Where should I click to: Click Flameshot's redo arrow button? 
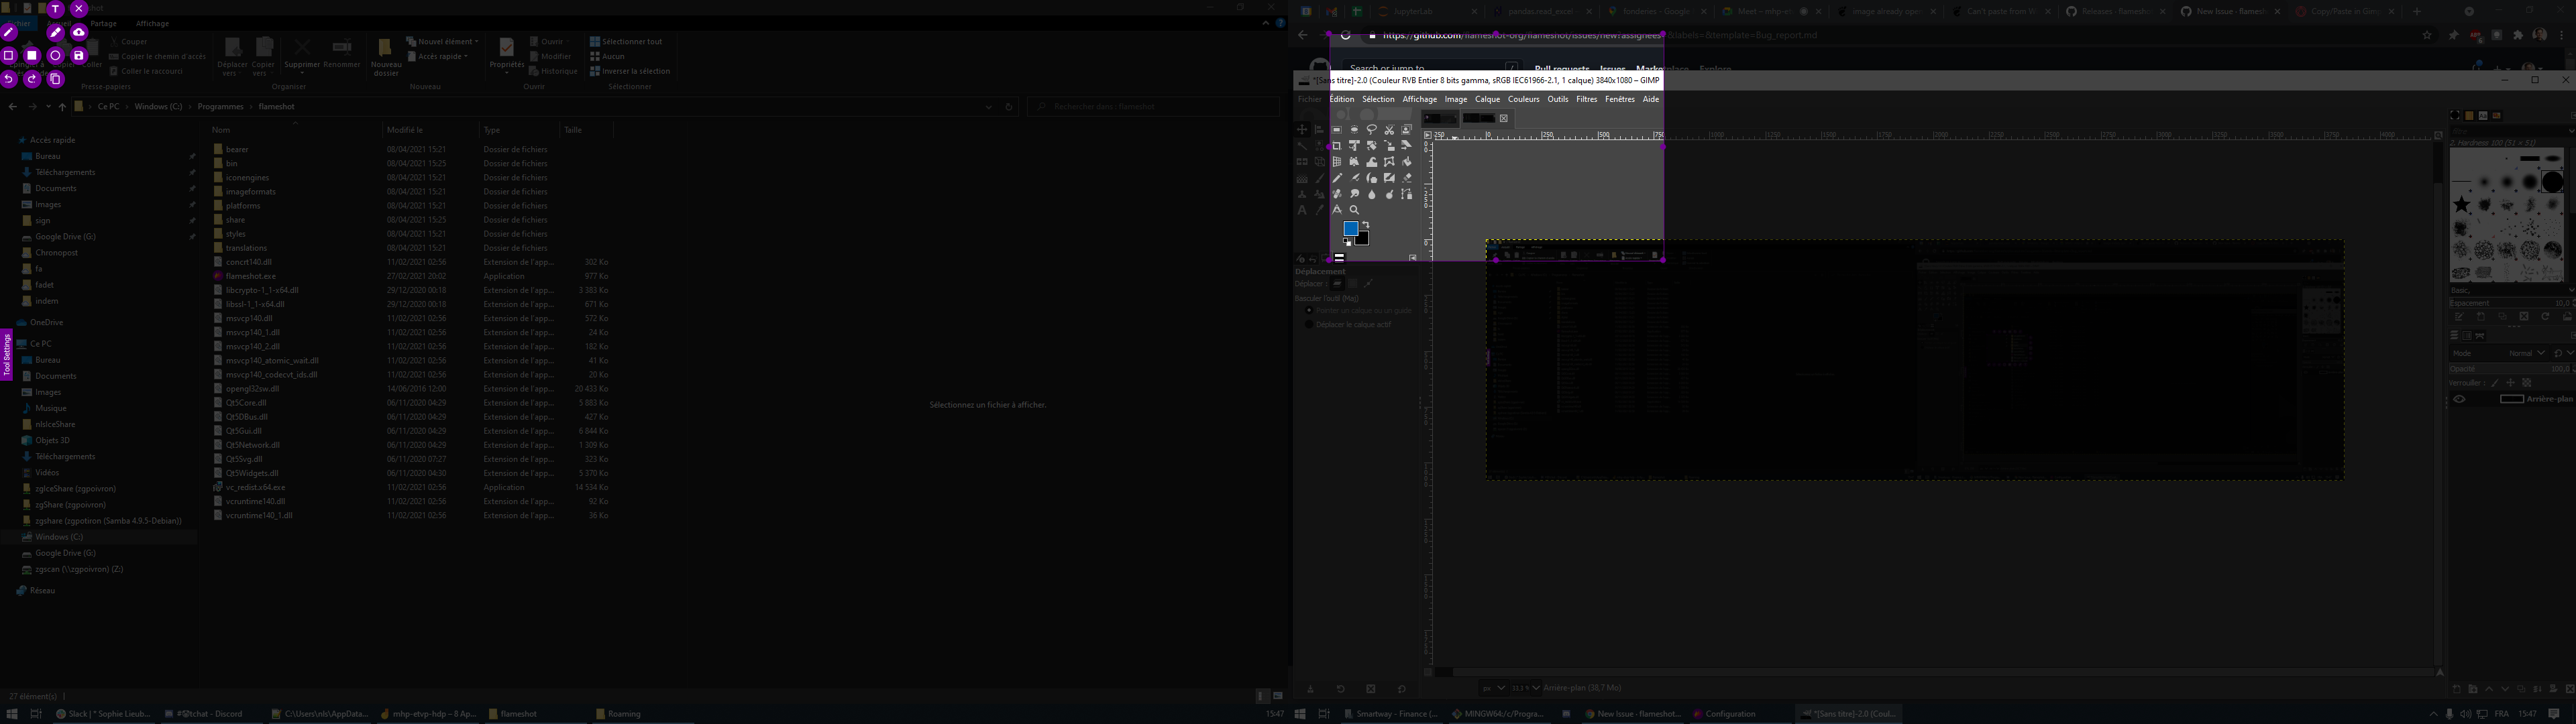(32, 79)
